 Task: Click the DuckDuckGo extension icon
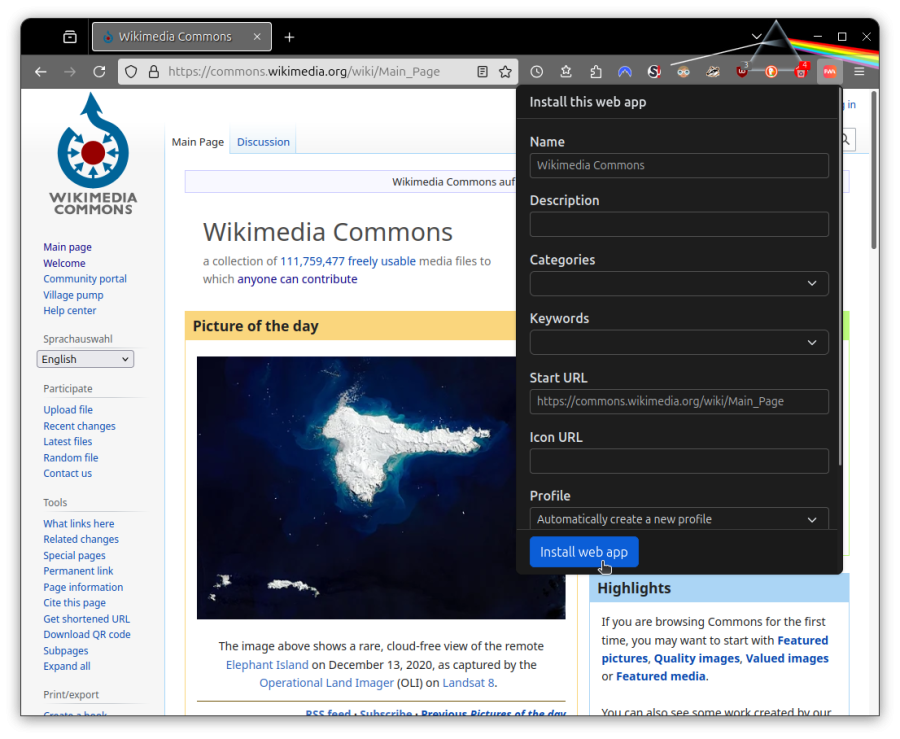tap(771, 72)
